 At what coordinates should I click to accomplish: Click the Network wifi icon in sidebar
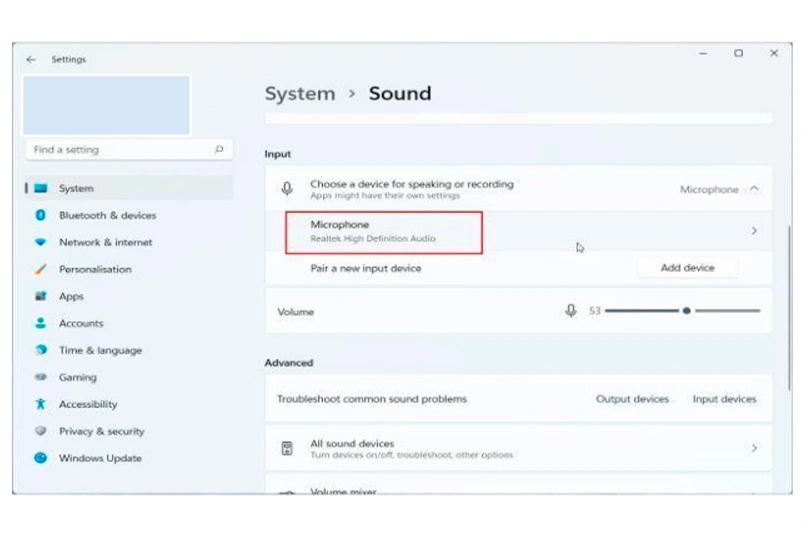(40, 242)
